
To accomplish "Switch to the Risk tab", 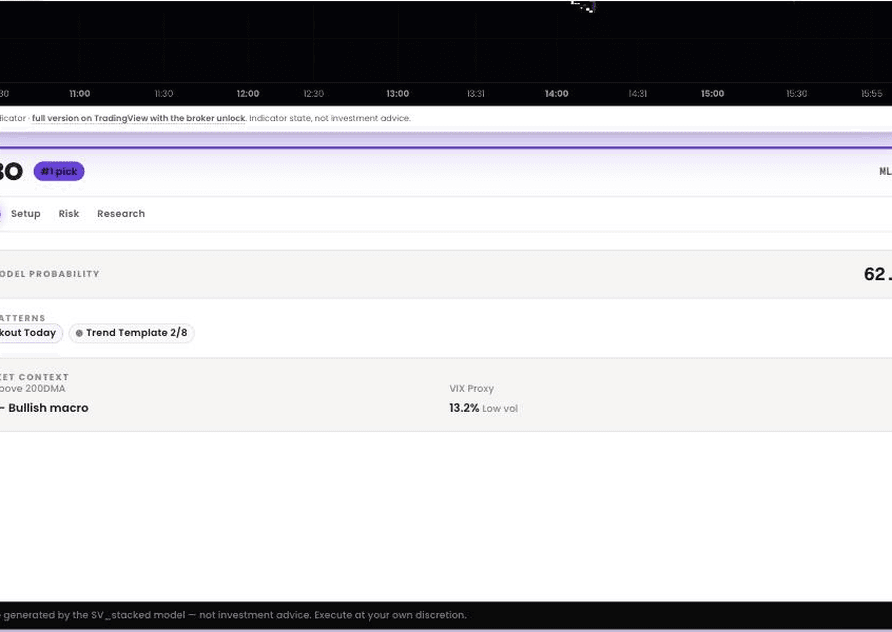I will coord(69,213).
